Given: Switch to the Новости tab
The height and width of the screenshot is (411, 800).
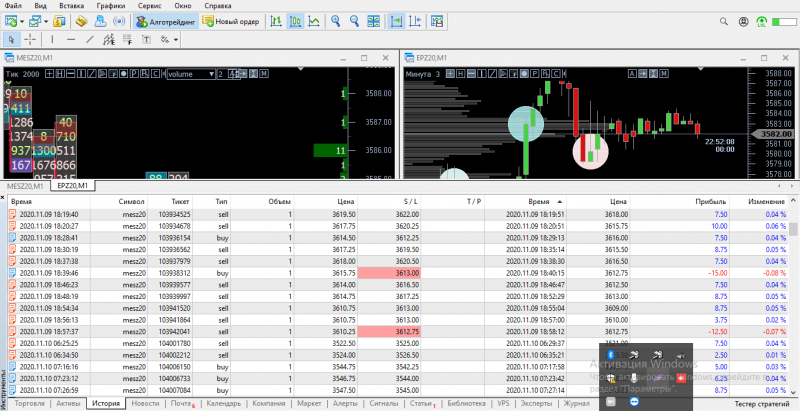Looking at the screenshot, I should tap(145, 403).
